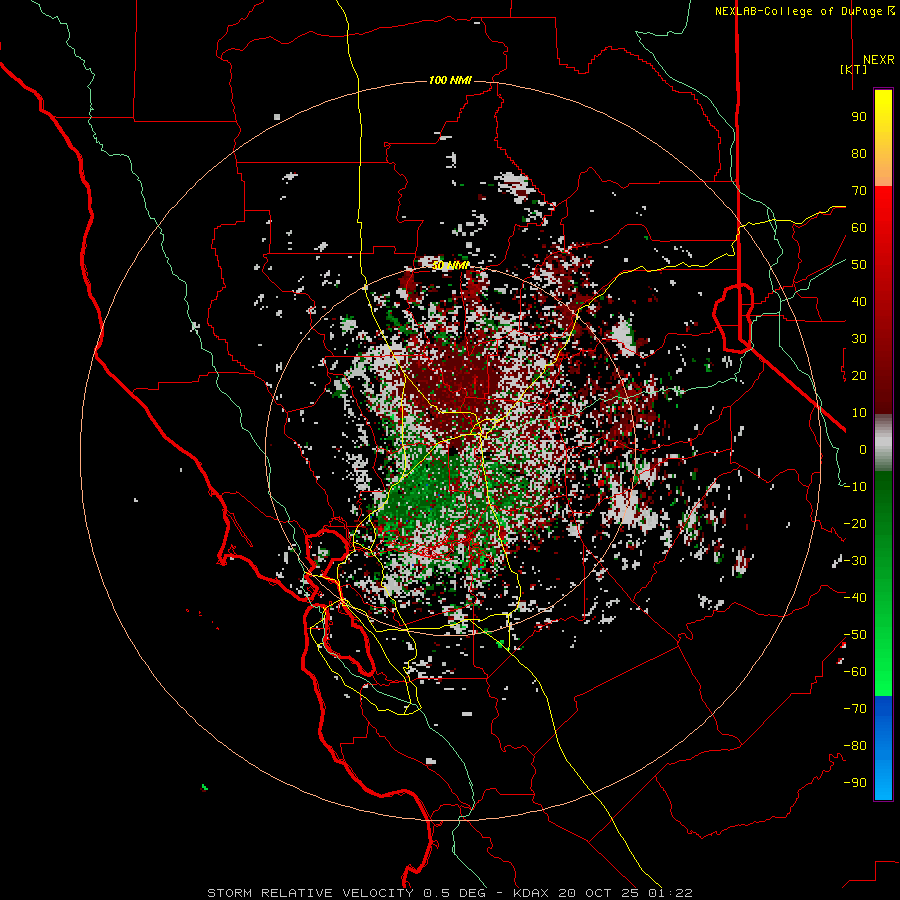This screenshot has height=900, width=900.
Task: Click the KDAX station identifier in caption
Action: point(530,893)
